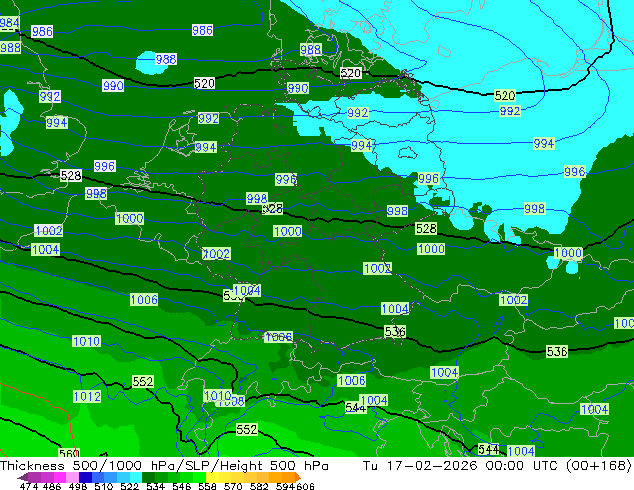Click the legend value '498'

tap(77, 486)
